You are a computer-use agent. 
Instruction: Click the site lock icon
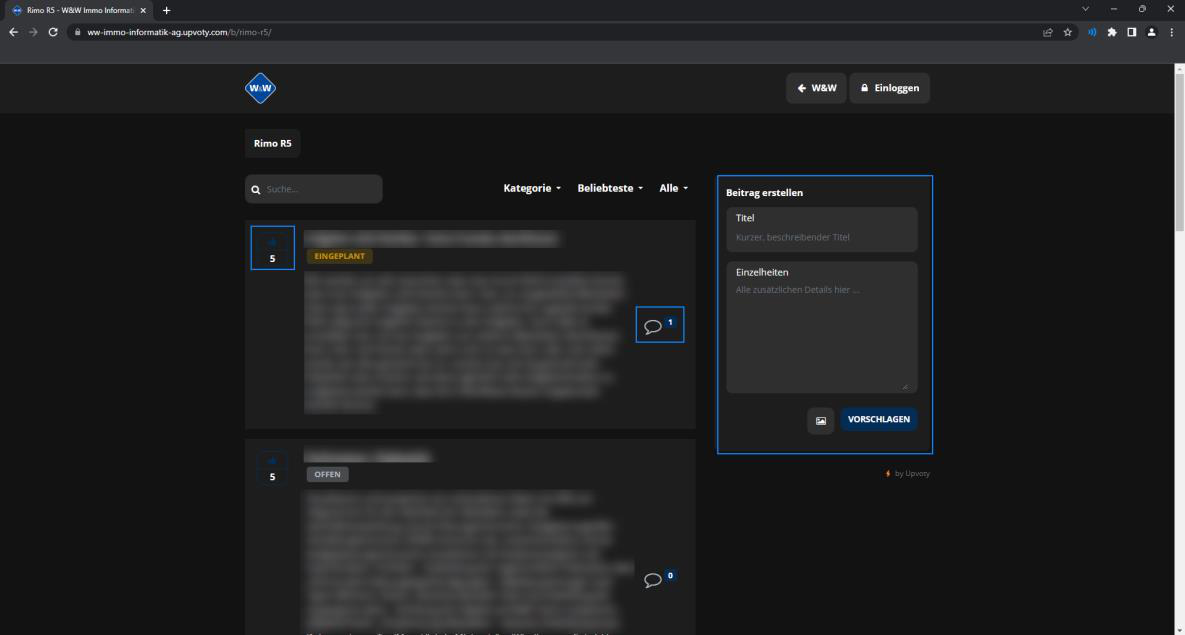coord(77,33)
